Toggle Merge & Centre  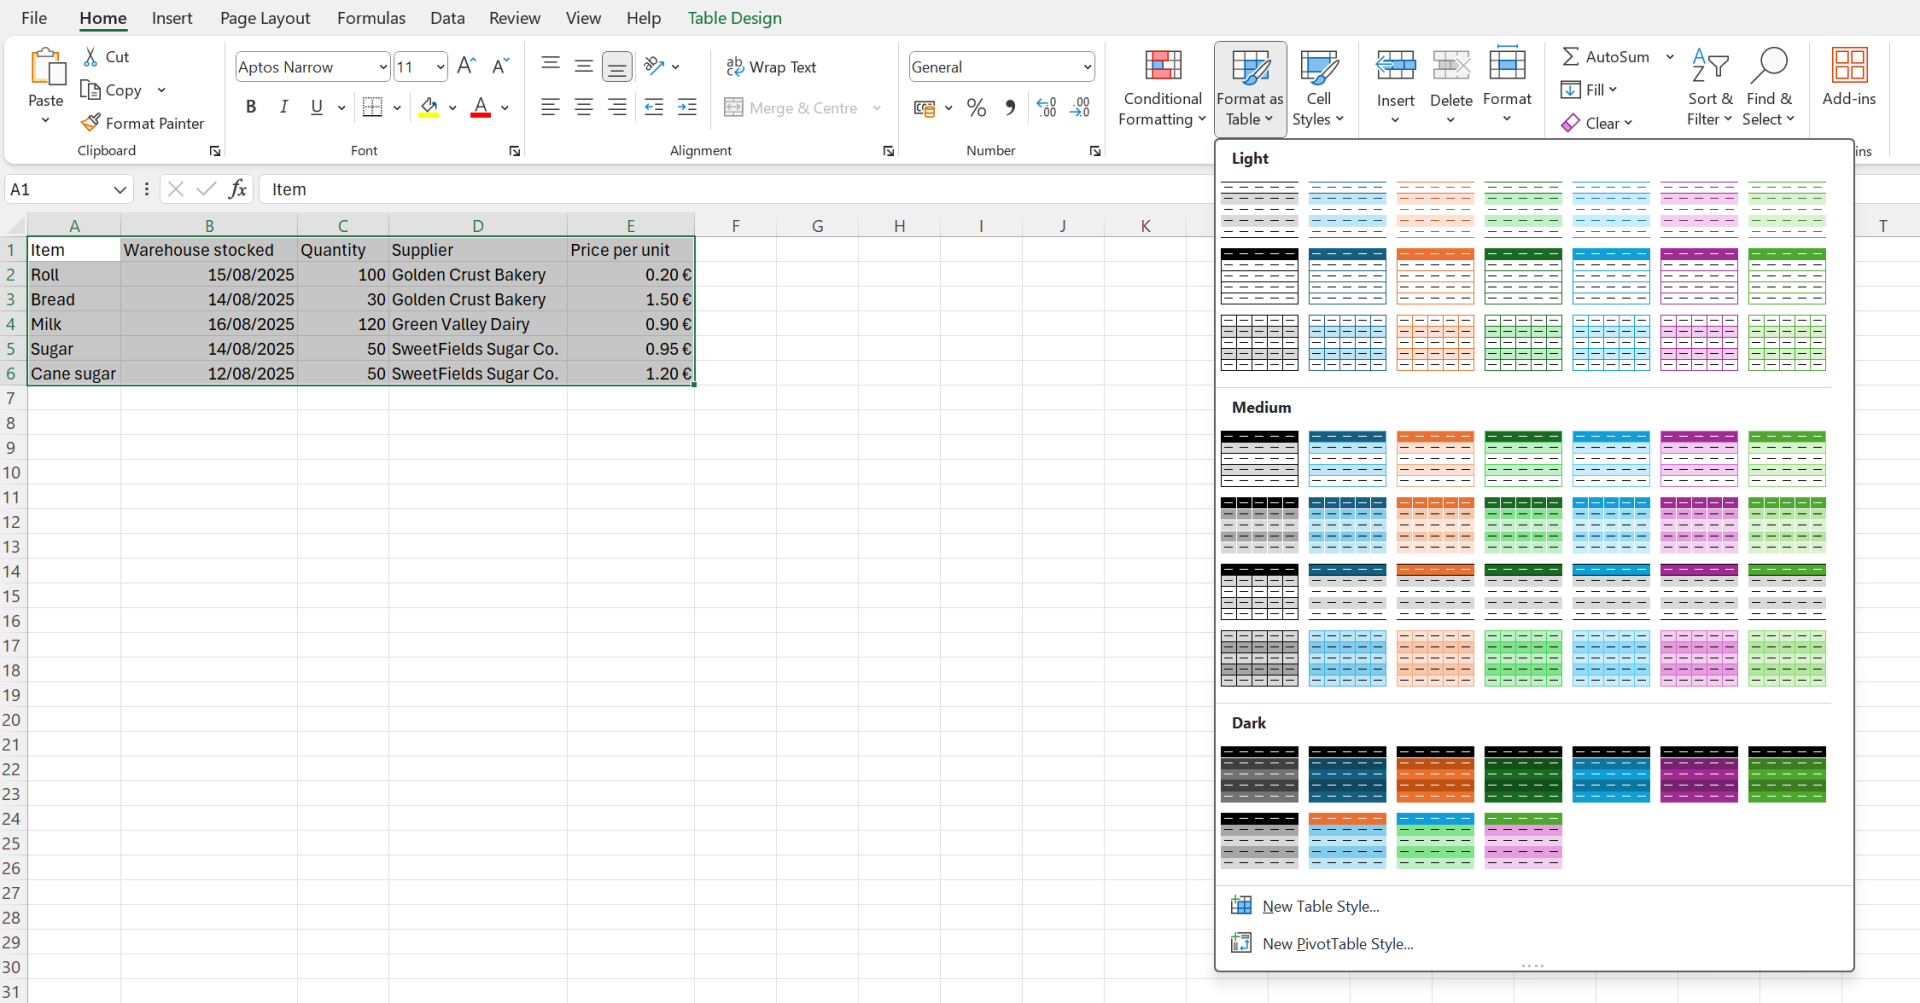[791, 108]
